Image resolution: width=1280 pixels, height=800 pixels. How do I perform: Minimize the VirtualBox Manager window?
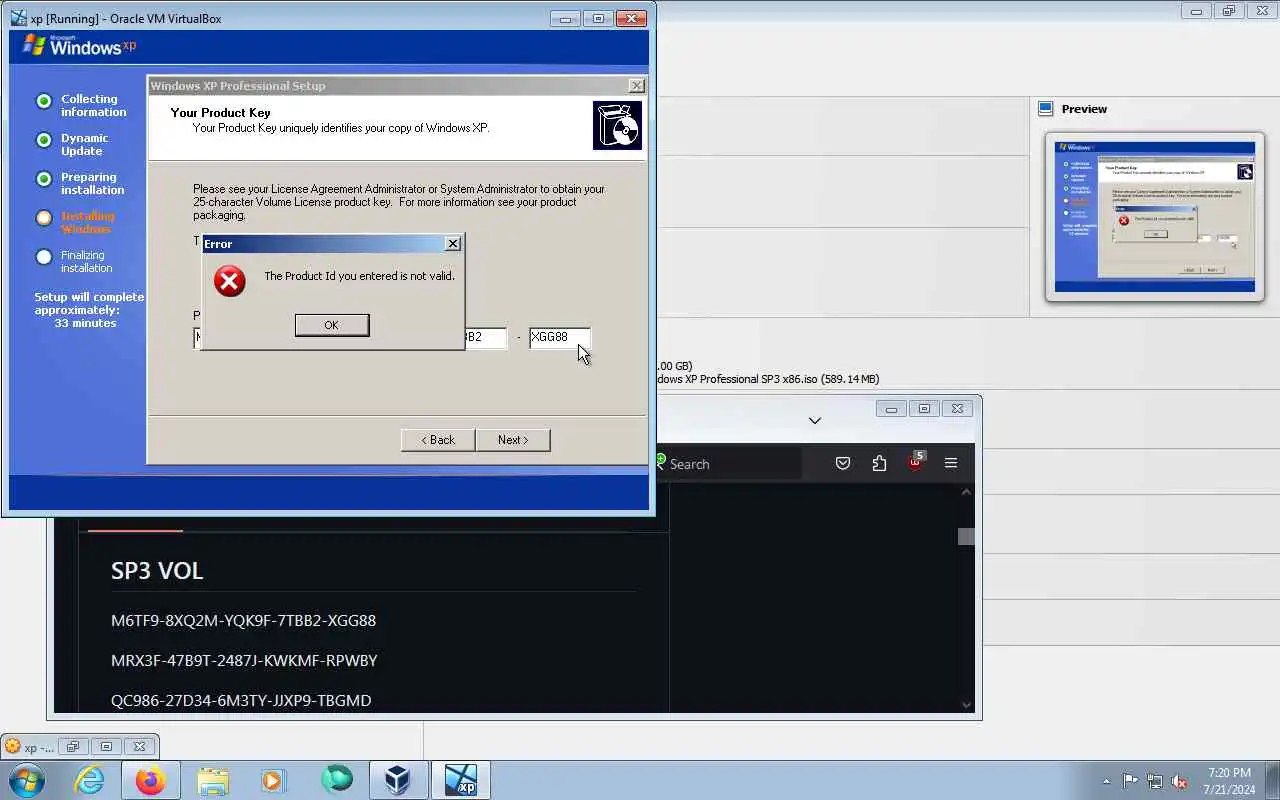pos(1195,11)
